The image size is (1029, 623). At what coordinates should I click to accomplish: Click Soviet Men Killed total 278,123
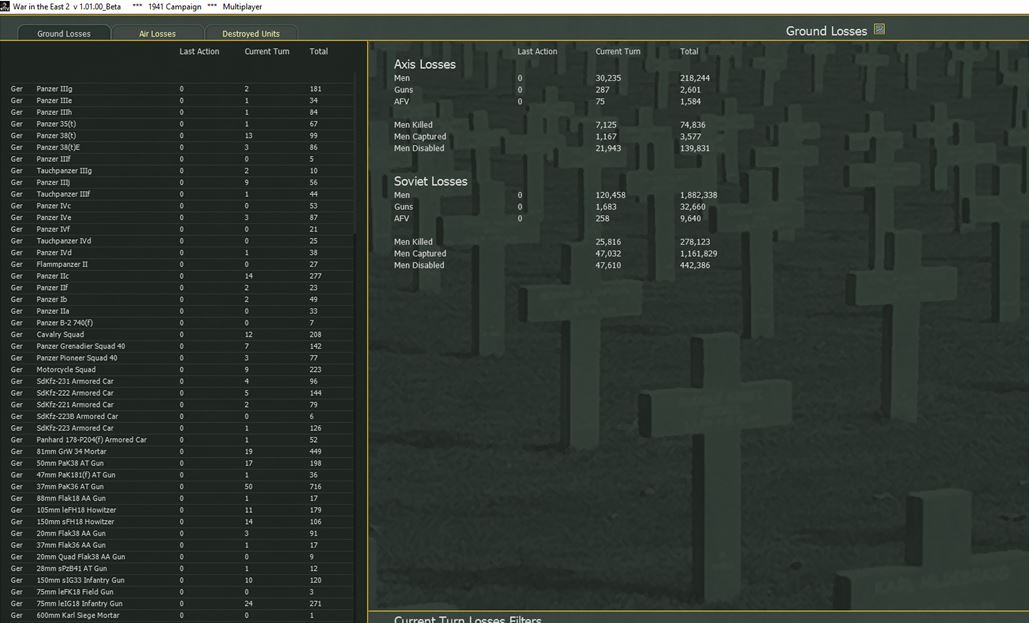tap(694, 242)
